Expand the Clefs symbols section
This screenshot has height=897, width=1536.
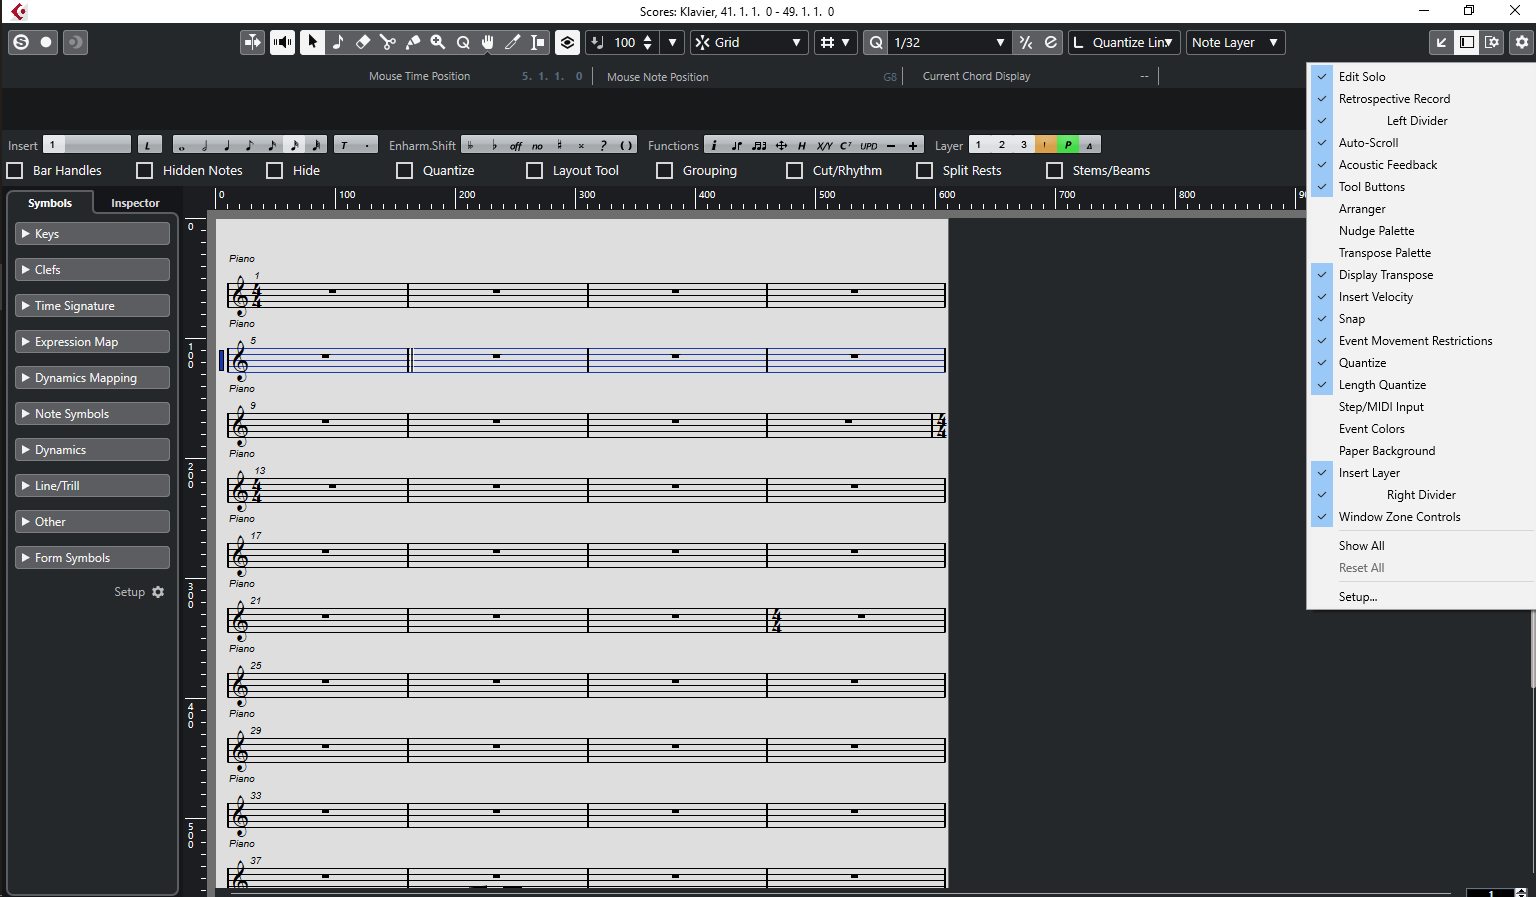[x=93, y=269]
